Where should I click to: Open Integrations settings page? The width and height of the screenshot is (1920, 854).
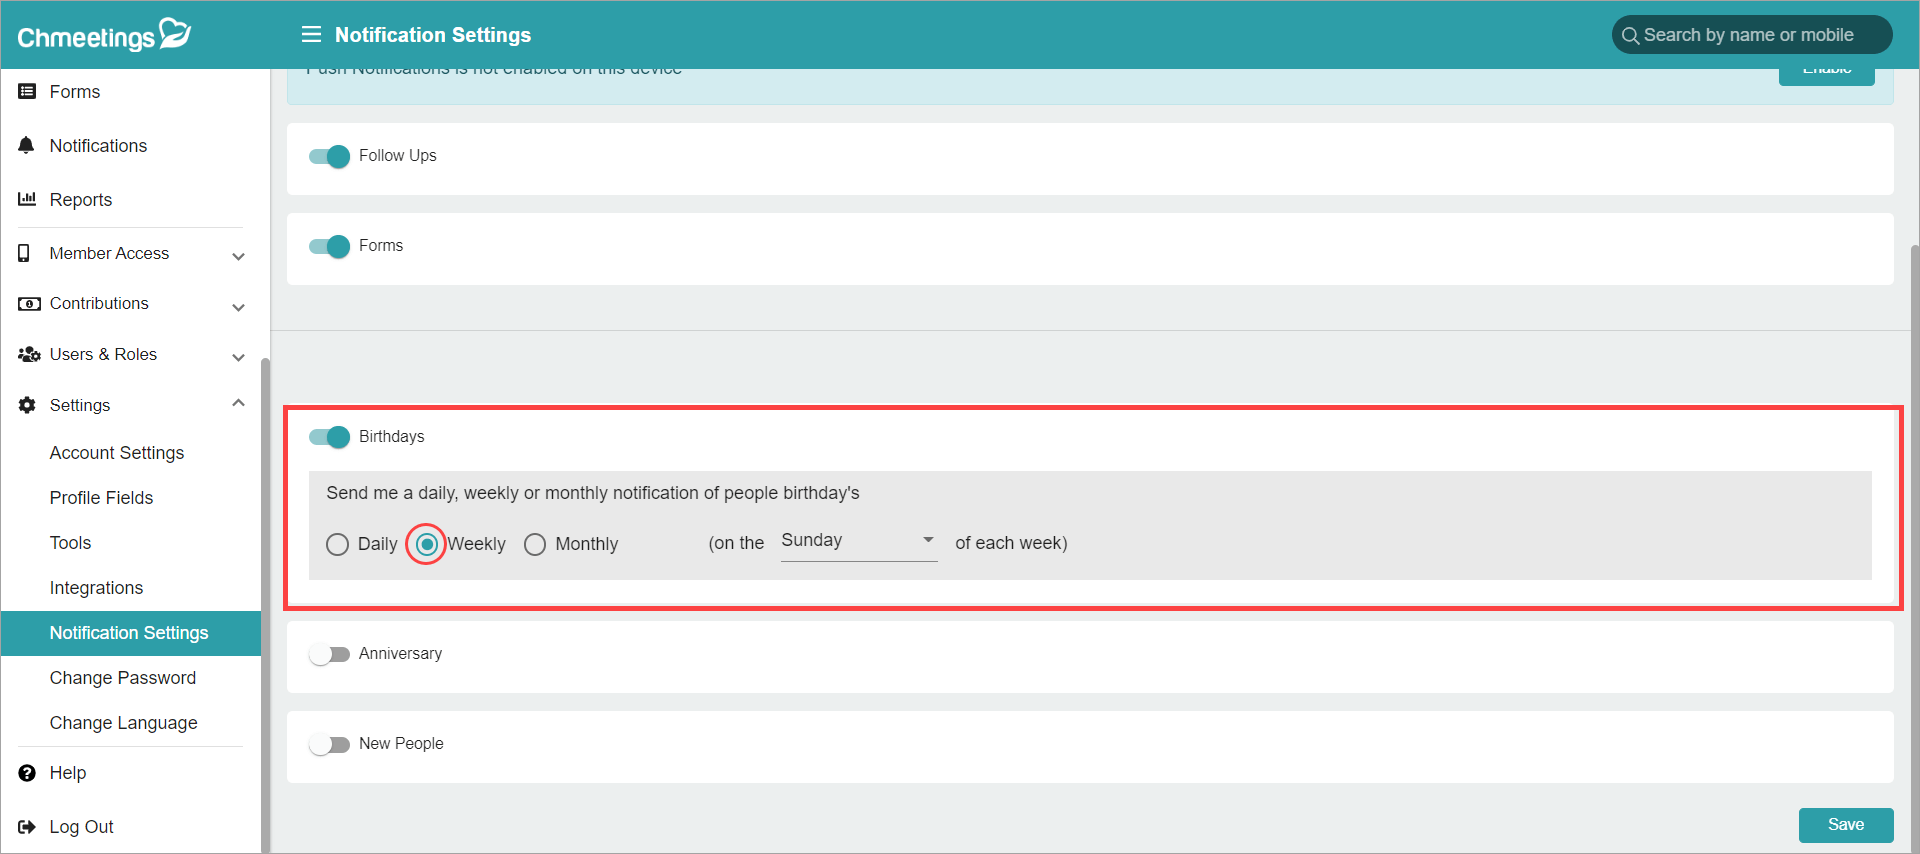click(x=96, y=588)
